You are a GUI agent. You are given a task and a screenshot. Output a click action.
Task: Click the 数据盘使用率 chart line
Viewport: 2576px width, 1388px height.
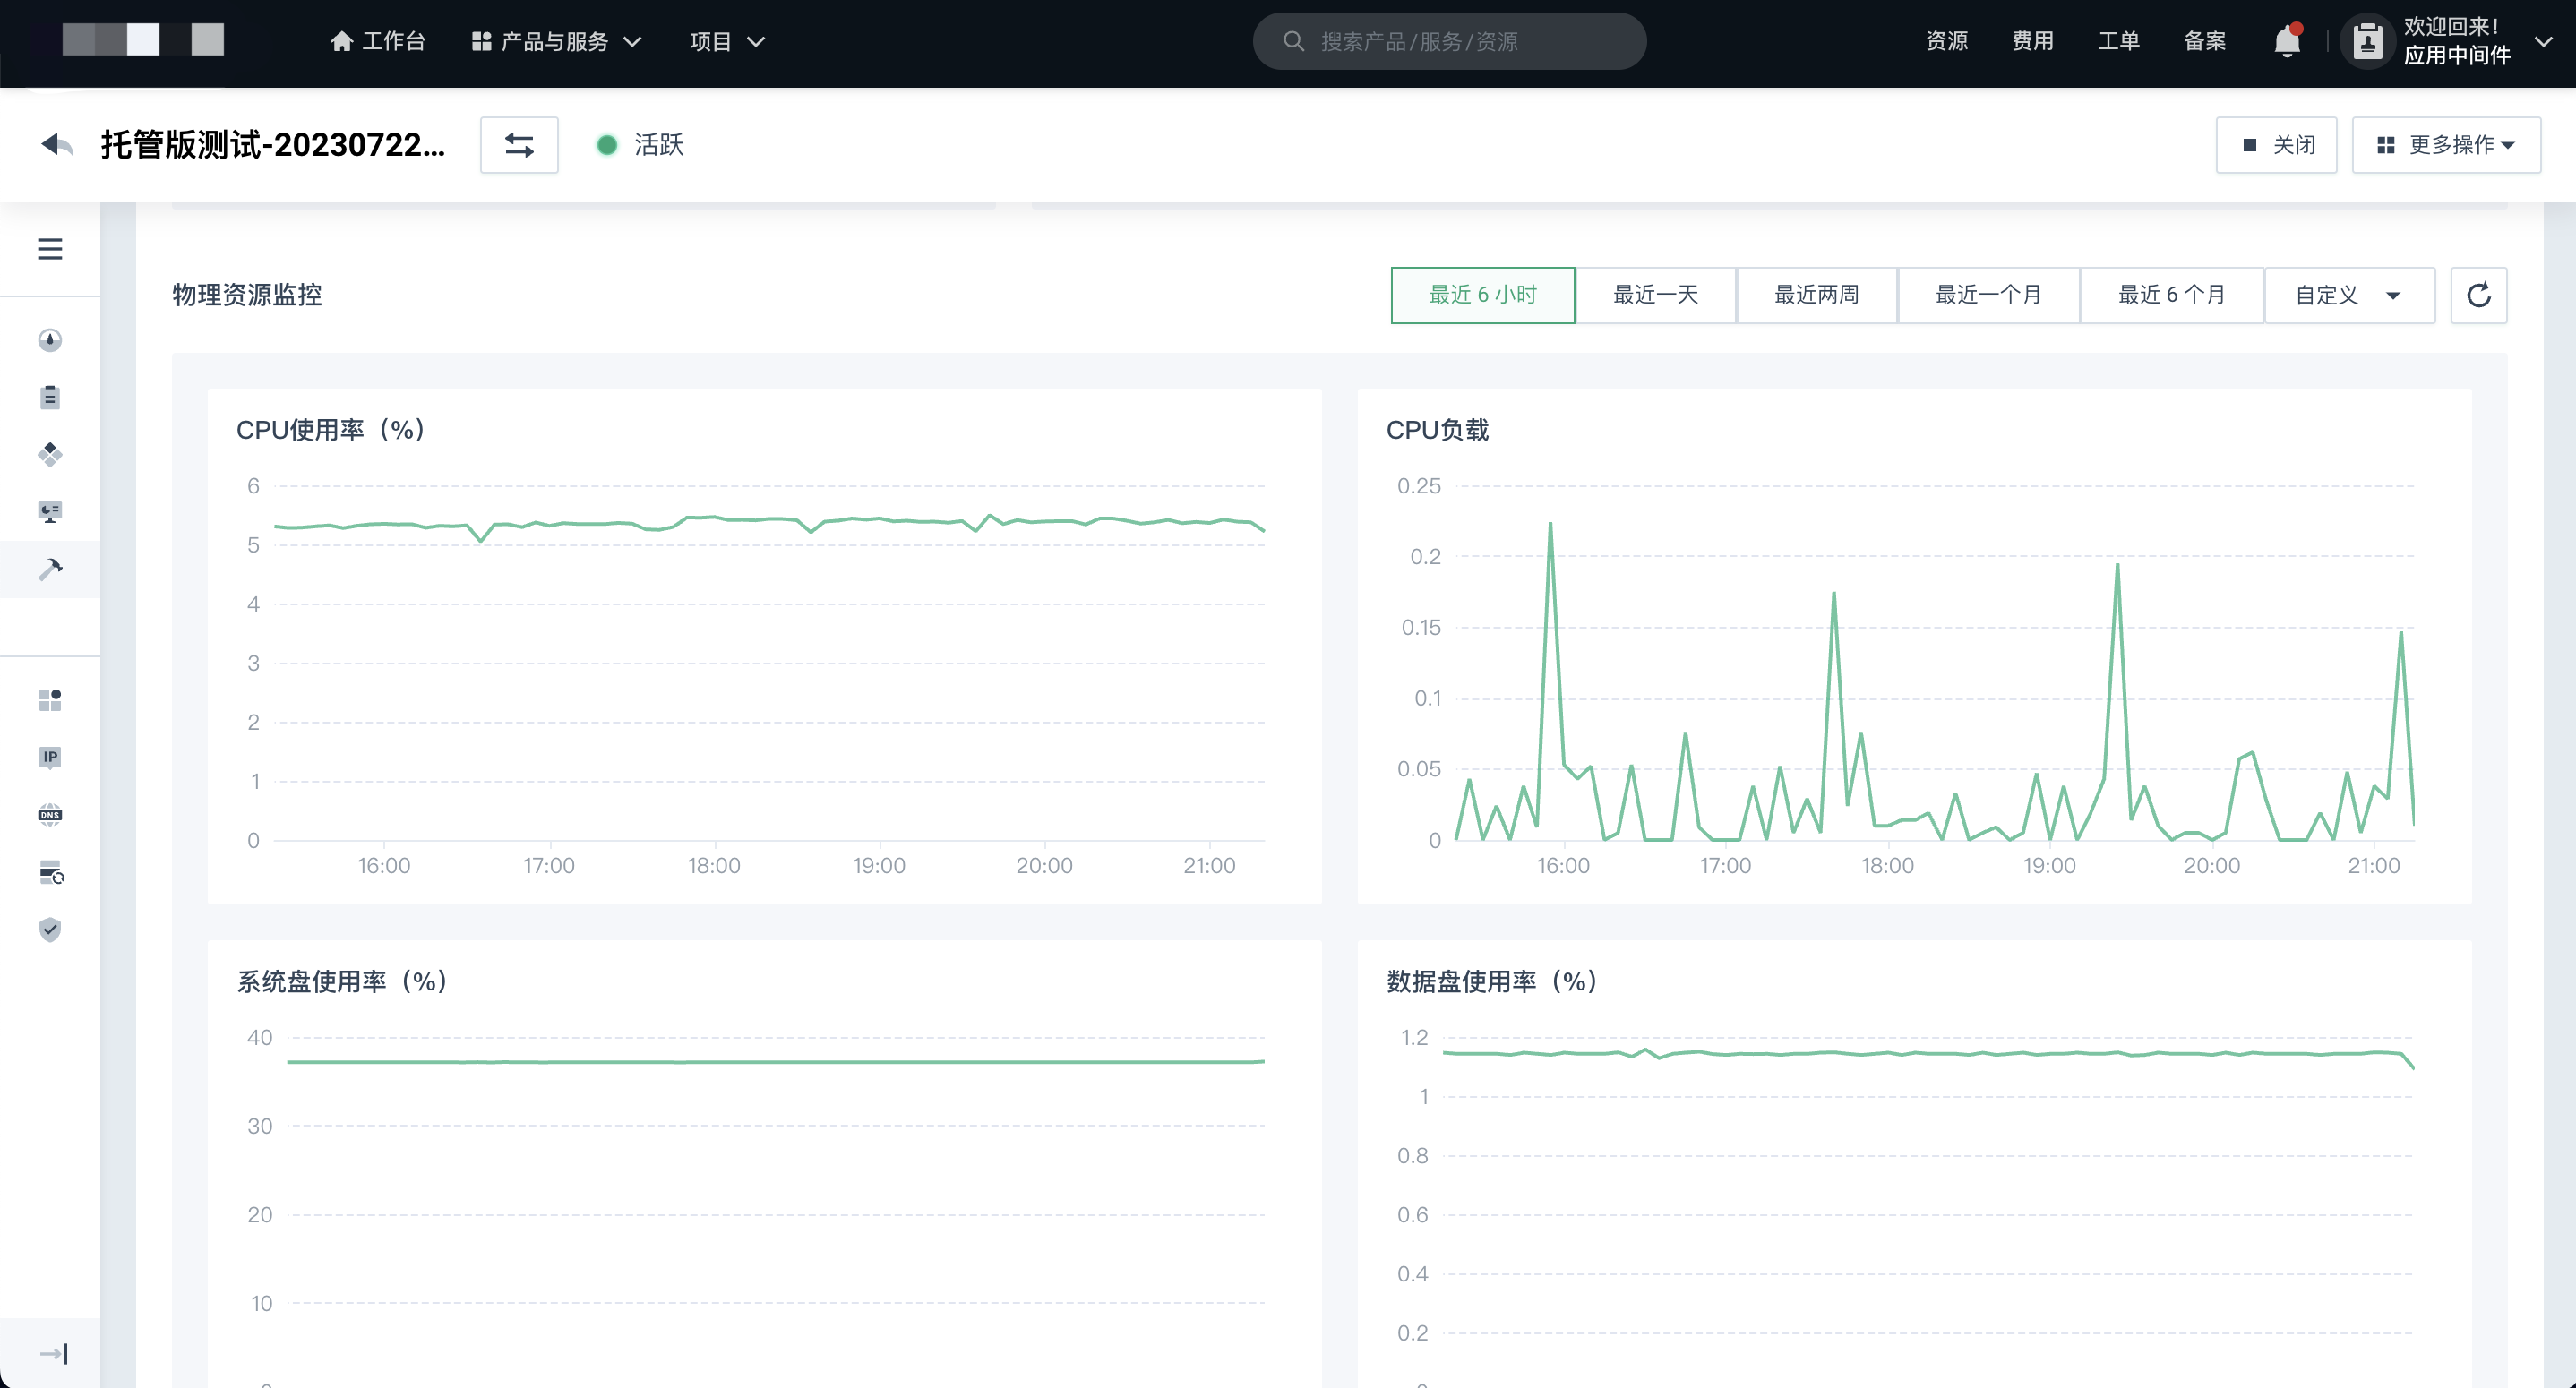point(1928,1054)
